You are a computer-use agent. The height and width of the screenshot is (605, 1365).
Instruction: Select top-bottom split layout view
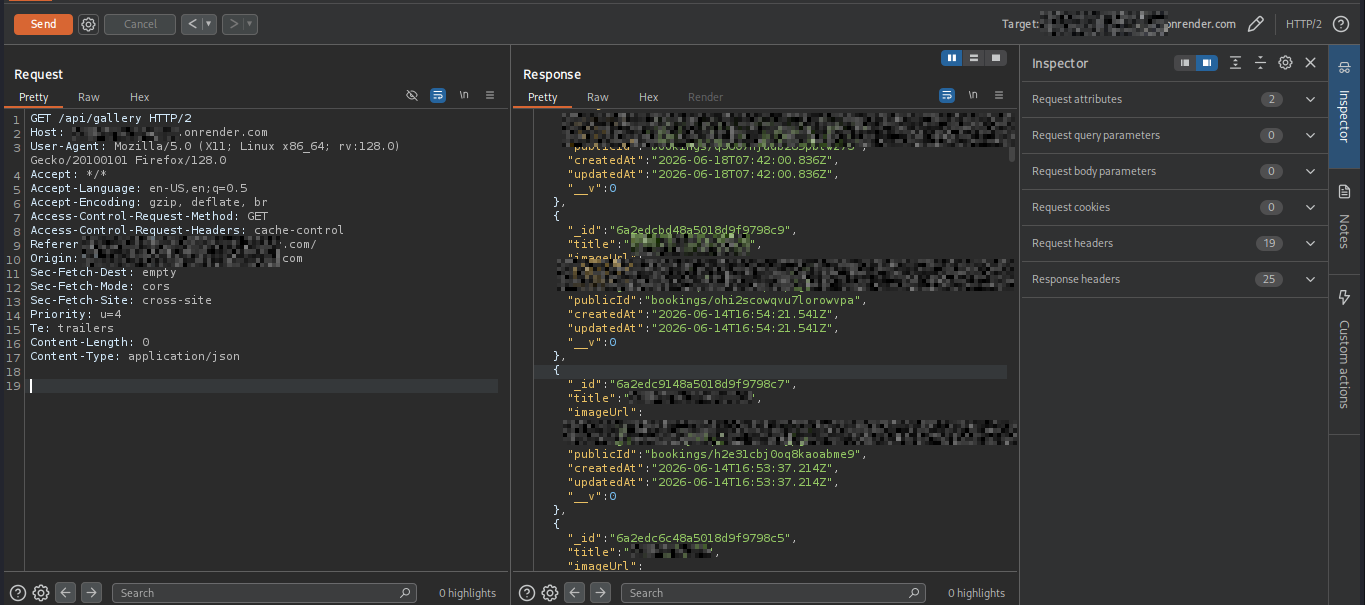974,58
